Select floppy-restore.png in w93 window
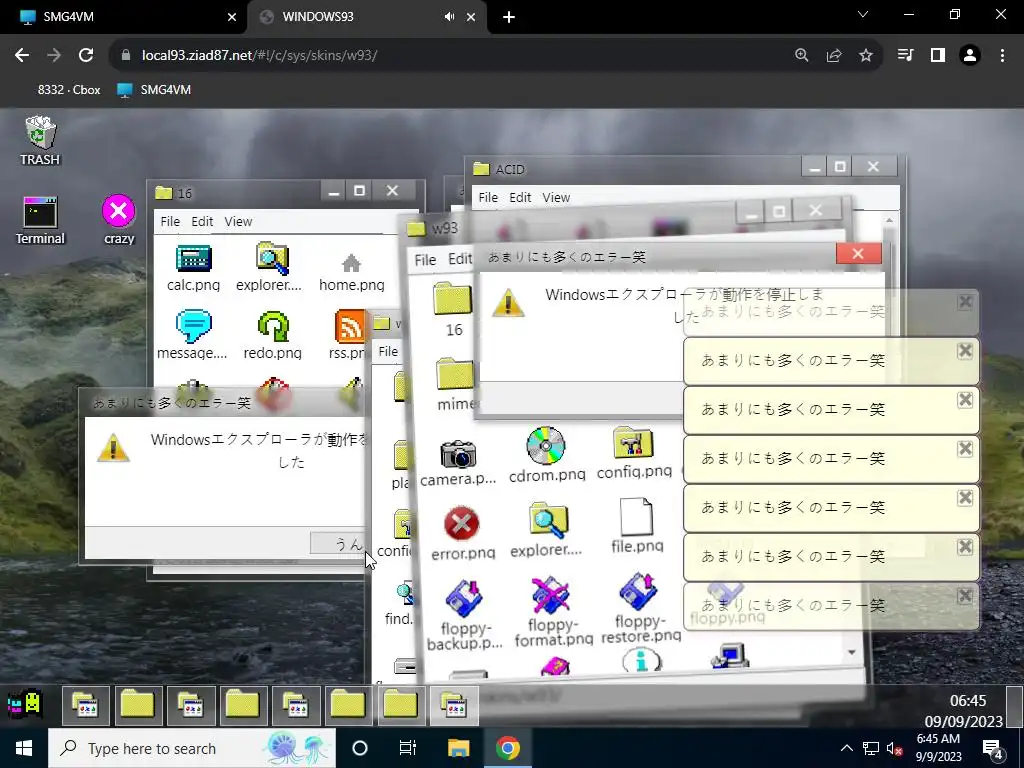1024x768 pixels. tap(640, 609)
